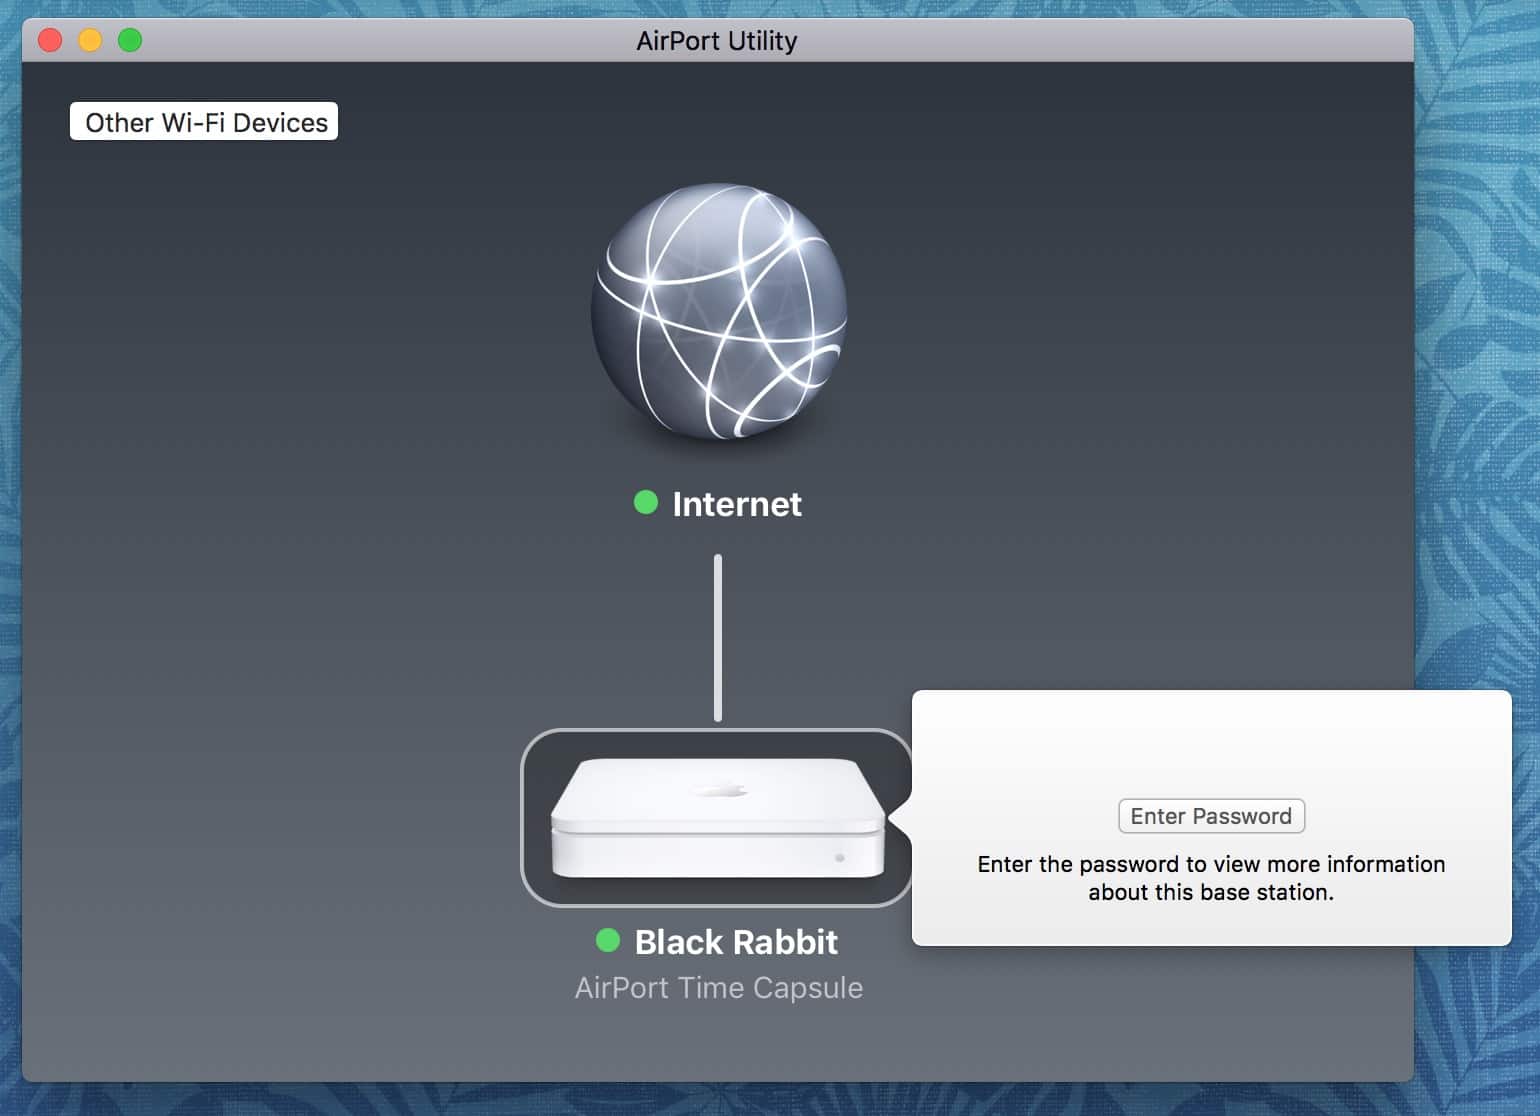Select the AirPort Time Capsule device icon
The height and width of the screenshot is (1116, 1540).
tap(718, 817)
